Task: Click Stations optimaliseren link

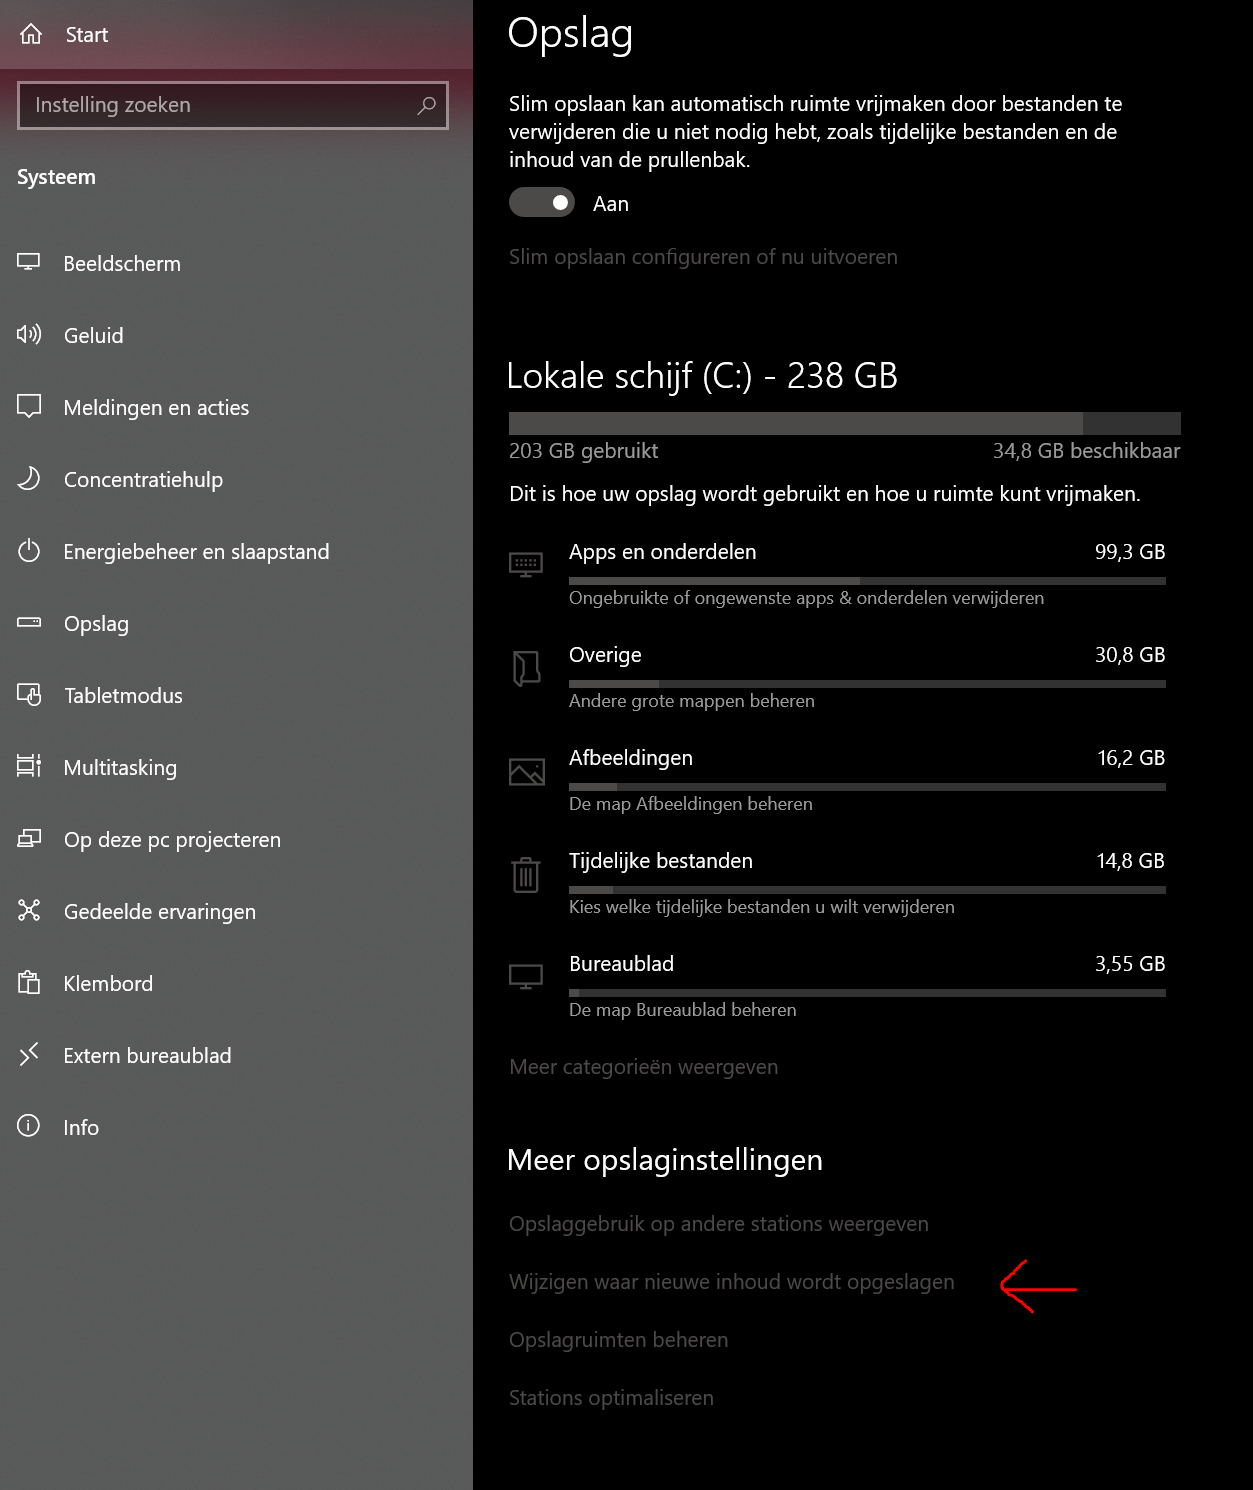Action: click(x=611, y=1398)
